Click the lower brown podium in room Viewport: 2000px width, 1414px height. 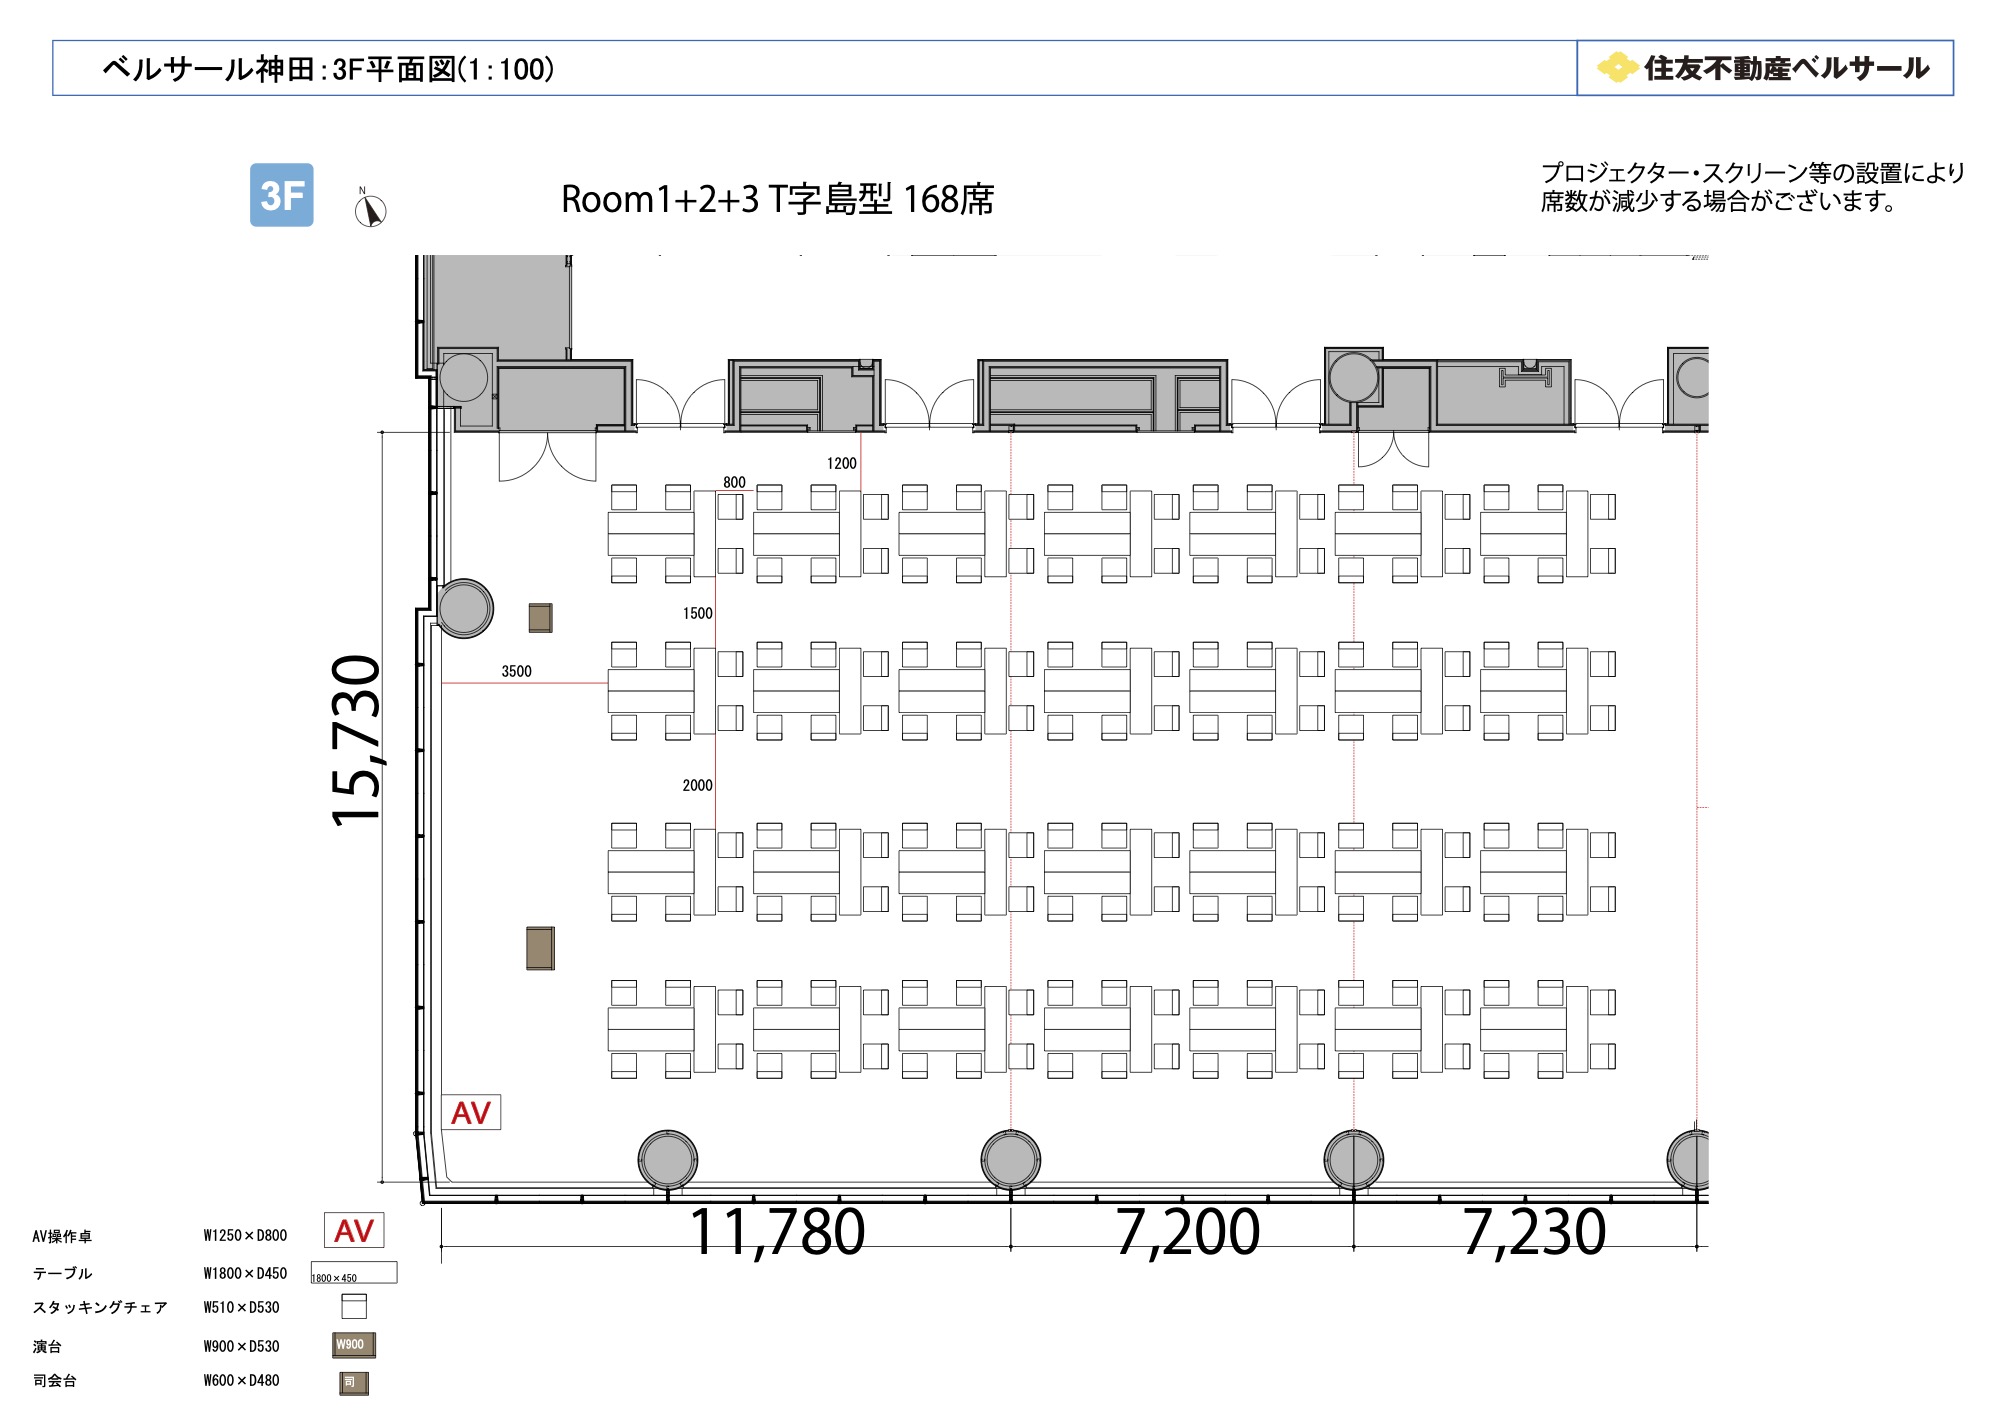click(x=540, y=948)
